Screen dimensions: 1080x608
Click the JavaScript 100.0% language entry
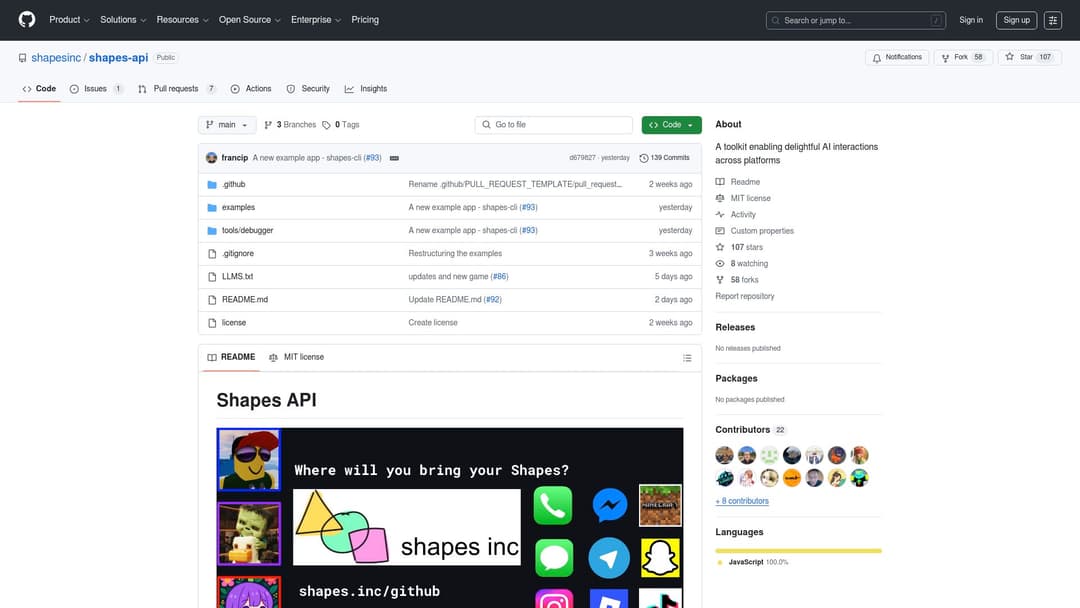(x=752, y=563)
